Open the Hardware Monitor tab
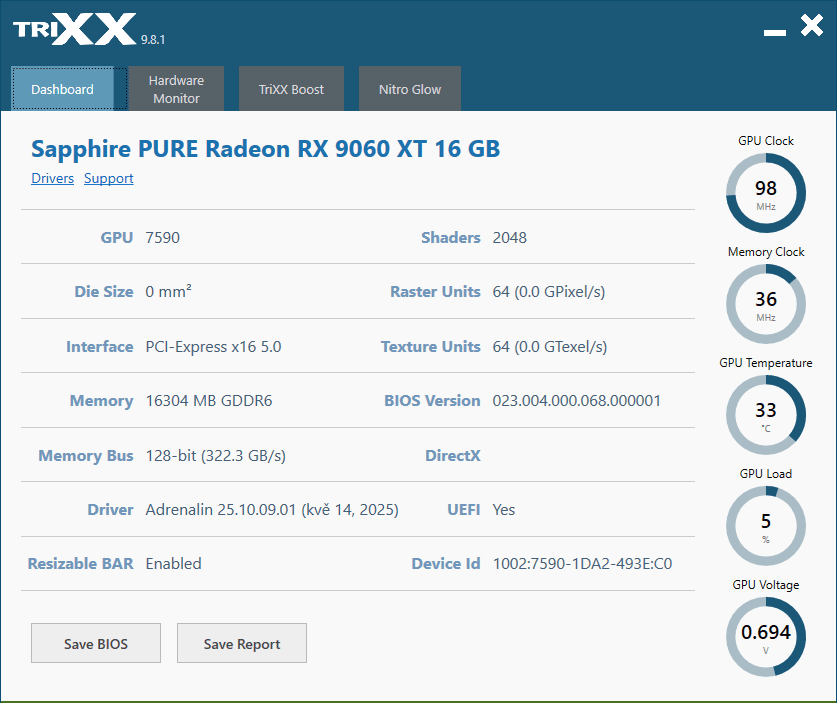Viewport: 837px width, 703px height. click(176, 89)
